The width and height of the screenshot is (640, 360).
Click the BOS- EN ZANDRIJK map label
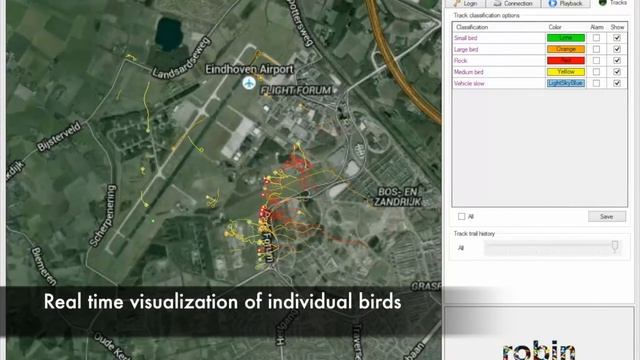[x=398, y=196]
